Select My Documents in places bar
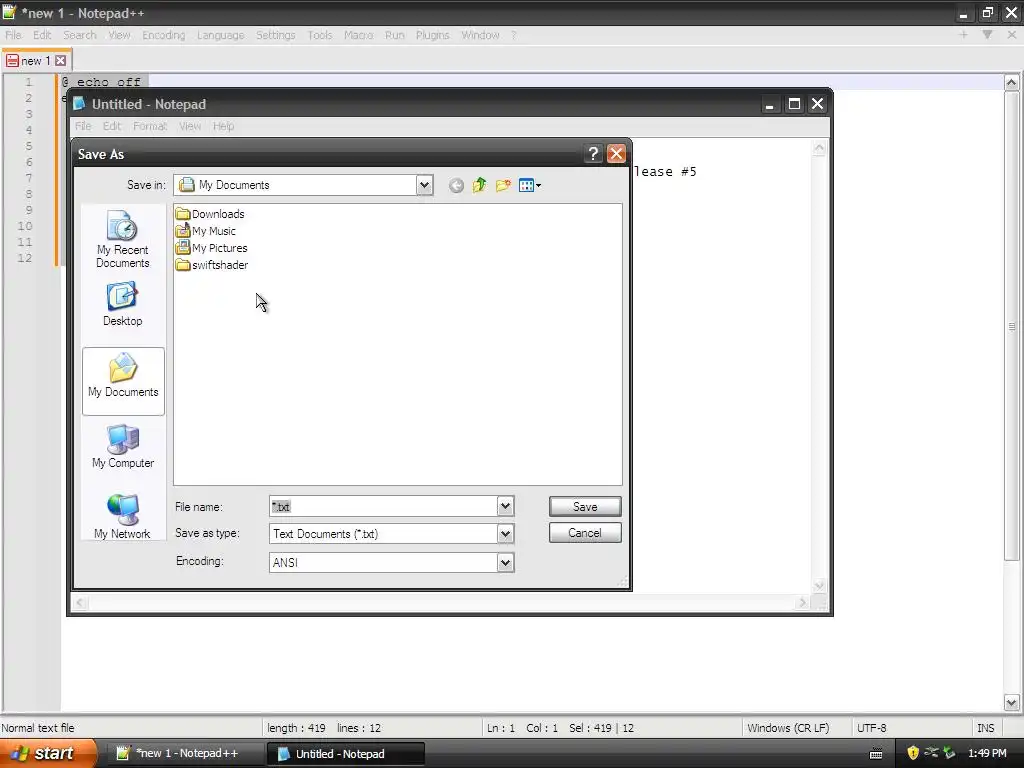Viewport: 1024px width, 768px height. pos(123,381)
